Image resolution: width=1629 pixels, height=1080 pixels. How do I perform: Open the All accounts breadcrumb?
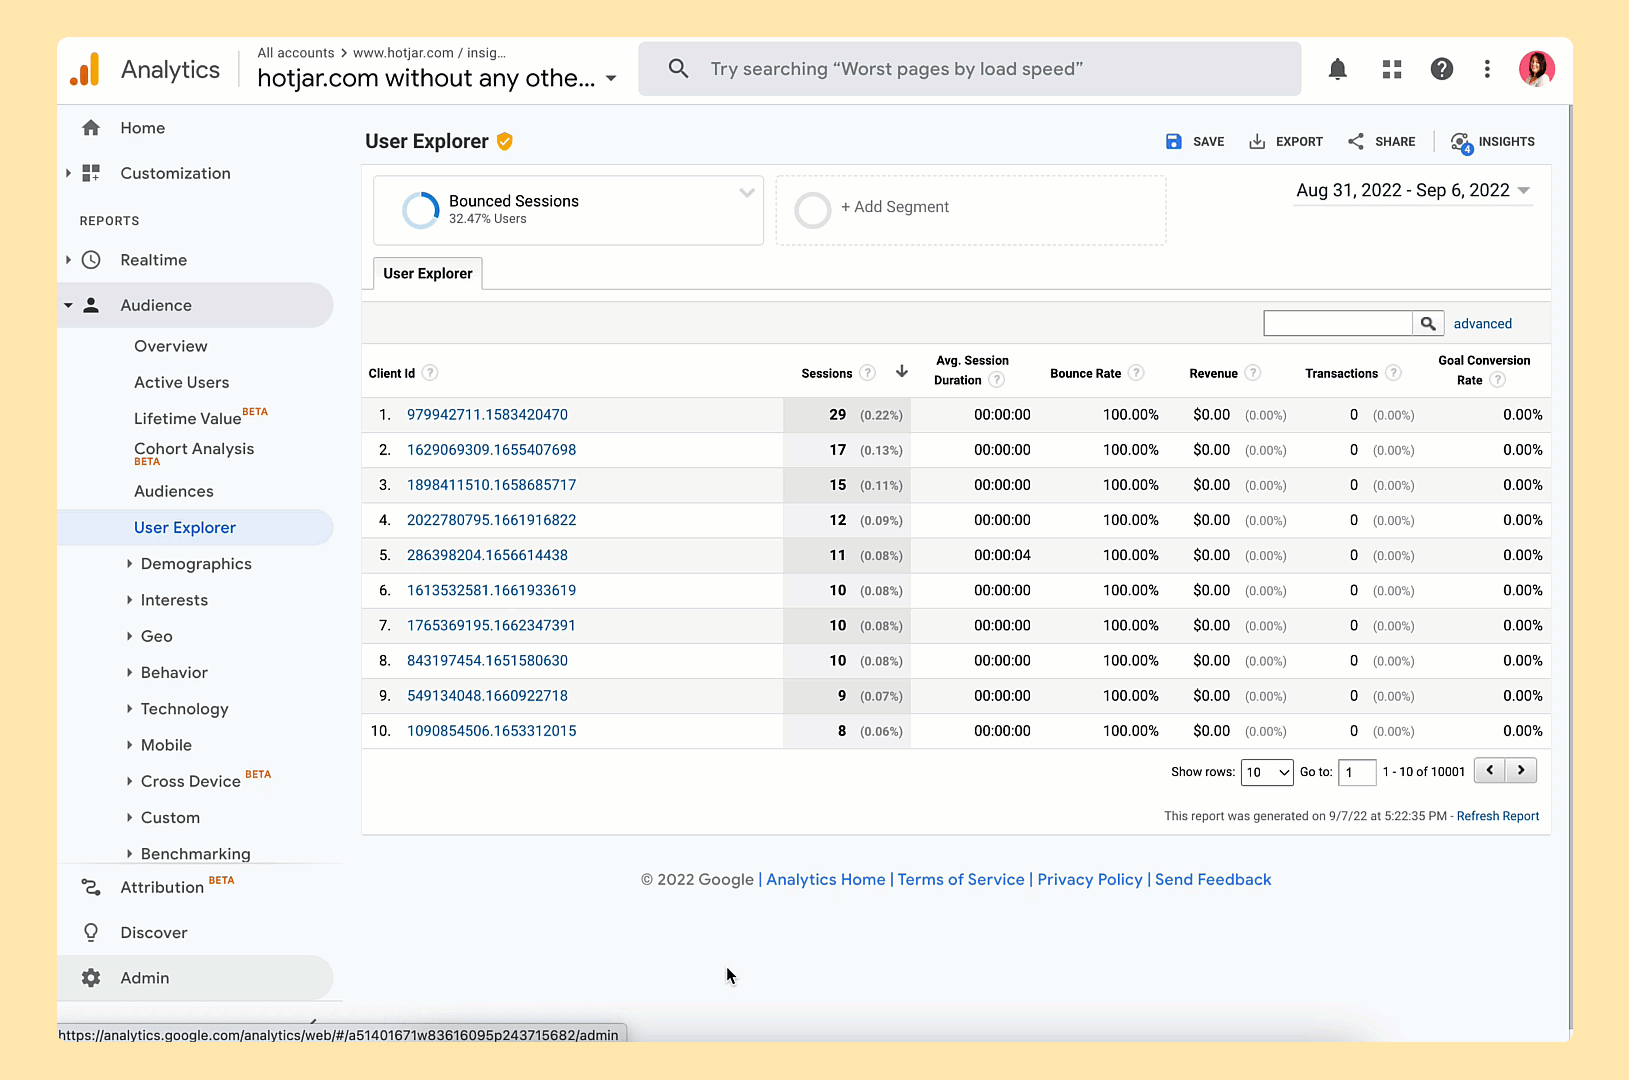(296, 53)
